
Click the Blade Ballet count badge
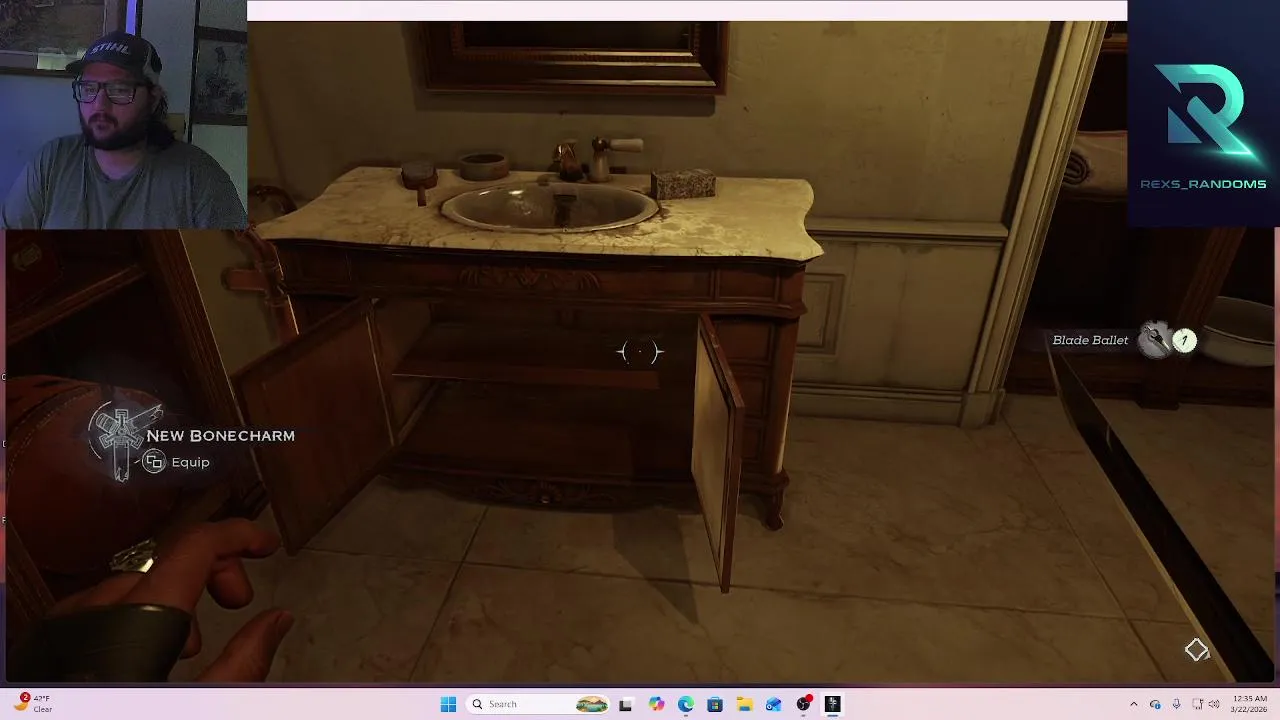tap(1184, 341)
